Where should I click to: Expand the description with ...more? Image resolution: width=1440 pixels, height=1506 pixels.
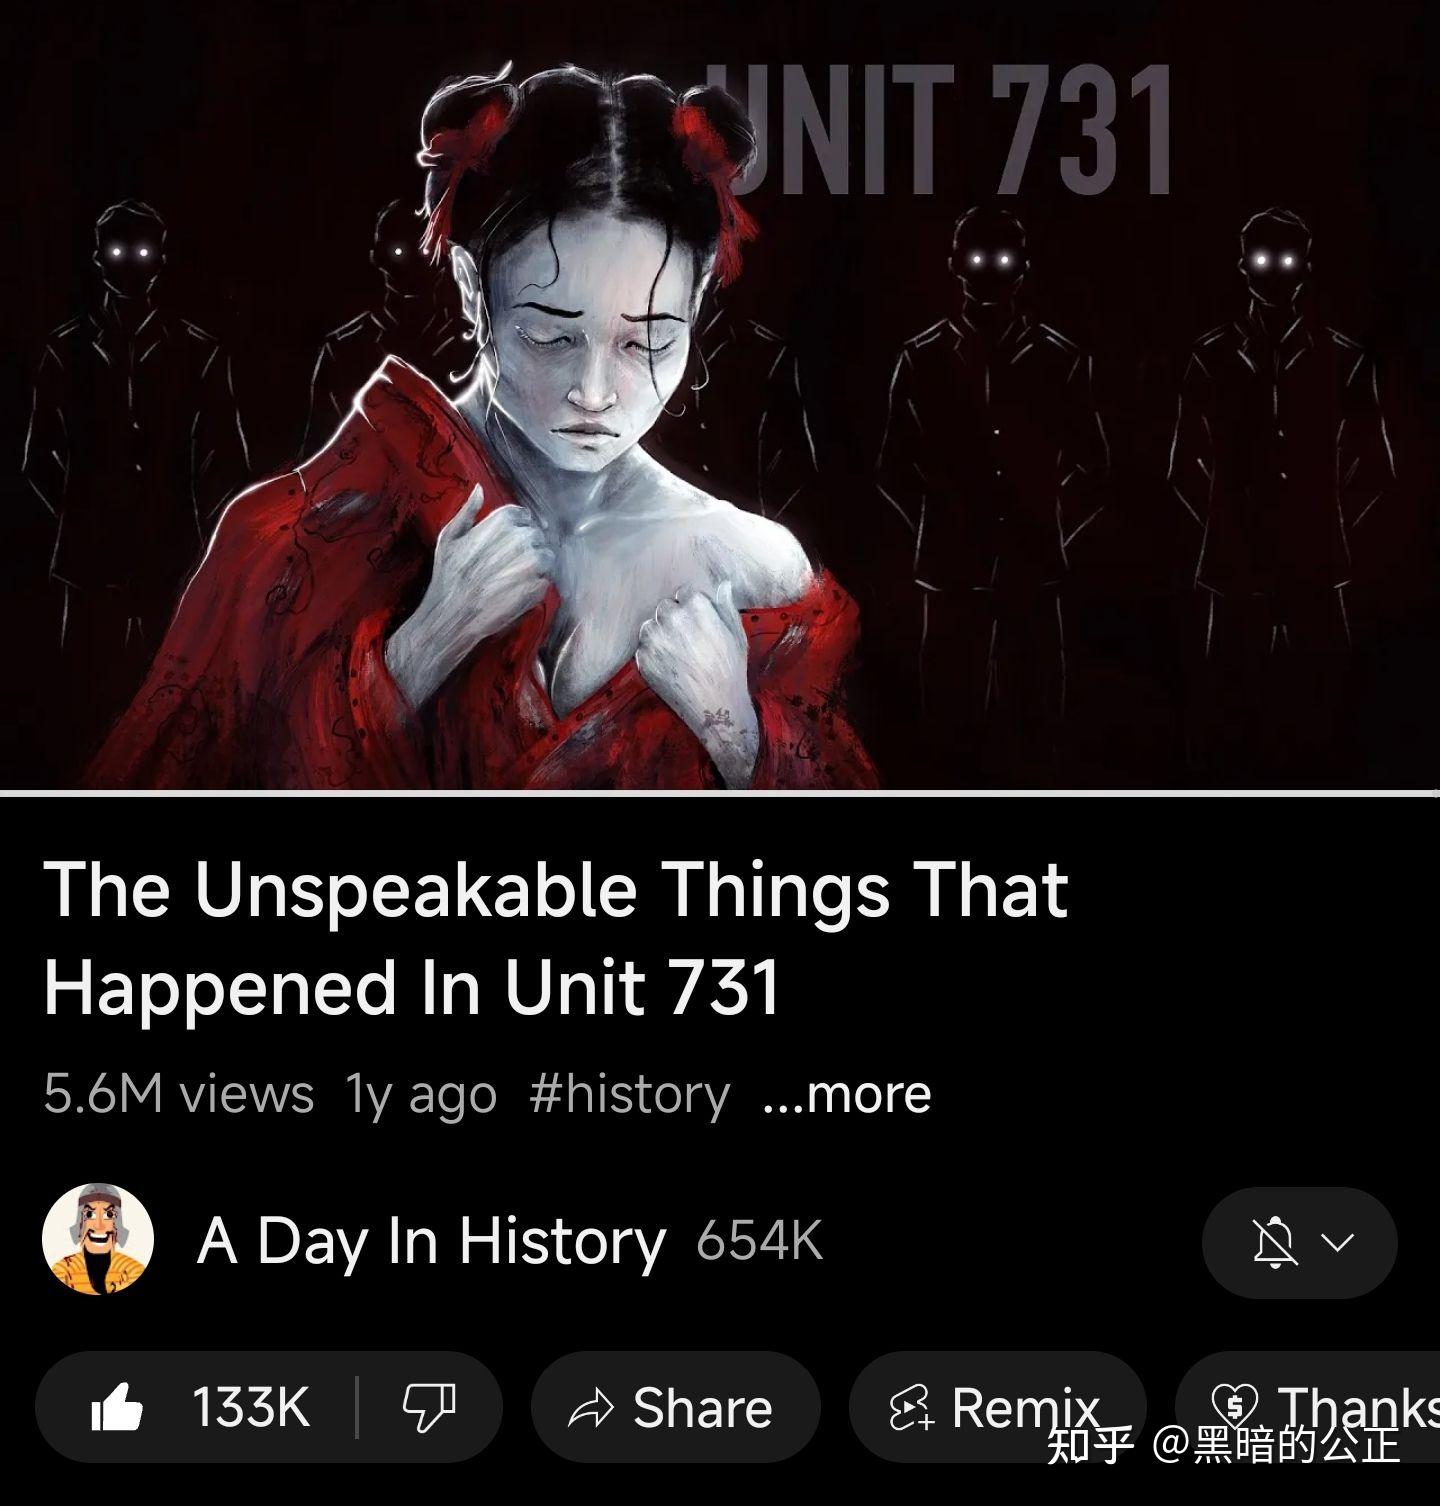click(847, 1093)
